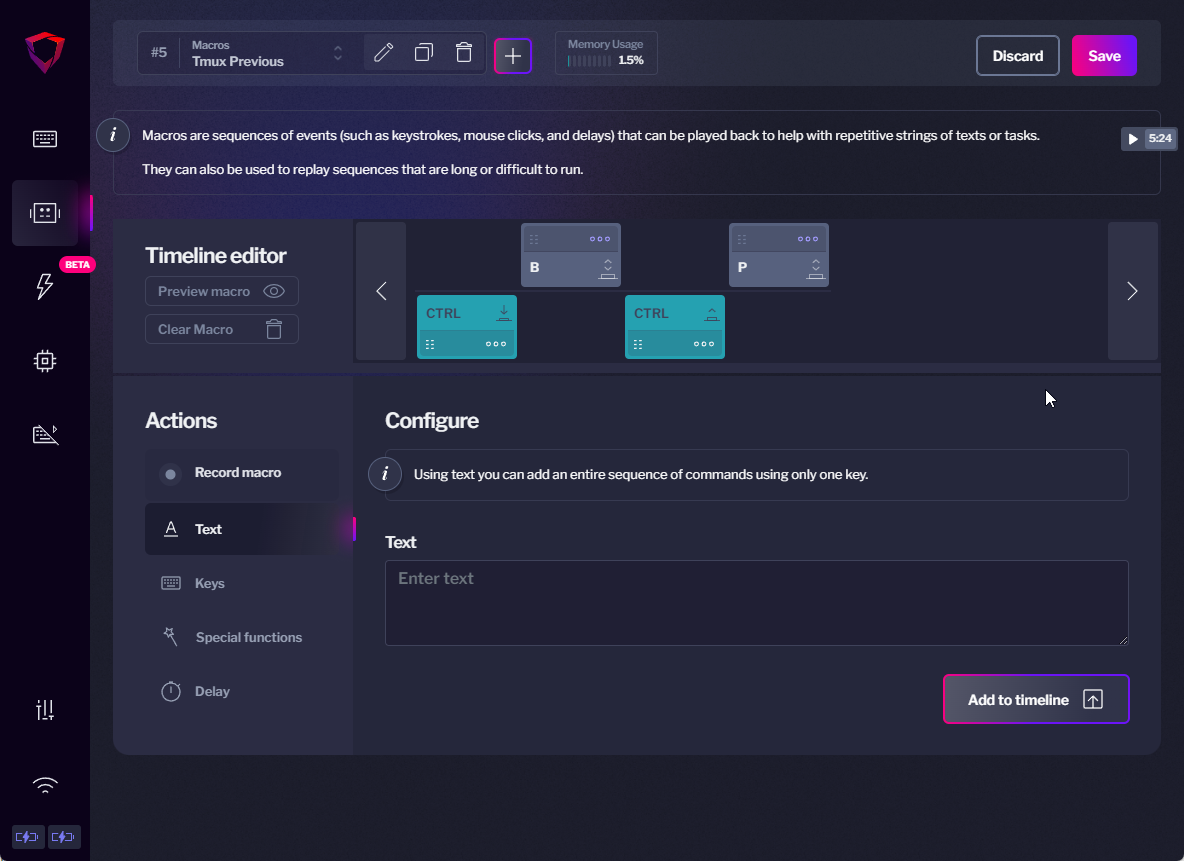Discard macro changes
The height and width of the screenshot is (861, 1184).
[1017, 56]
